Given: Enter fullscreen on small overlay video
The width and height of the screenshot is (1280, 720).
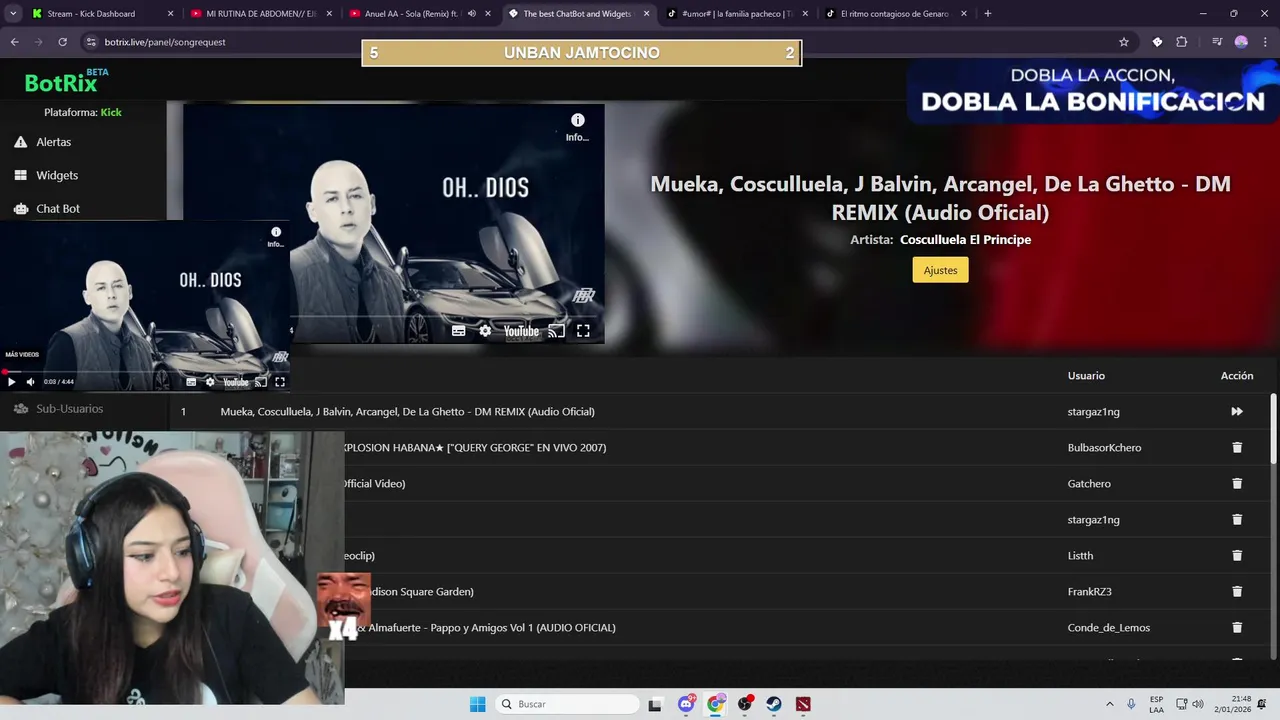Looking at the screenshot, I should (x=280, y=381).
